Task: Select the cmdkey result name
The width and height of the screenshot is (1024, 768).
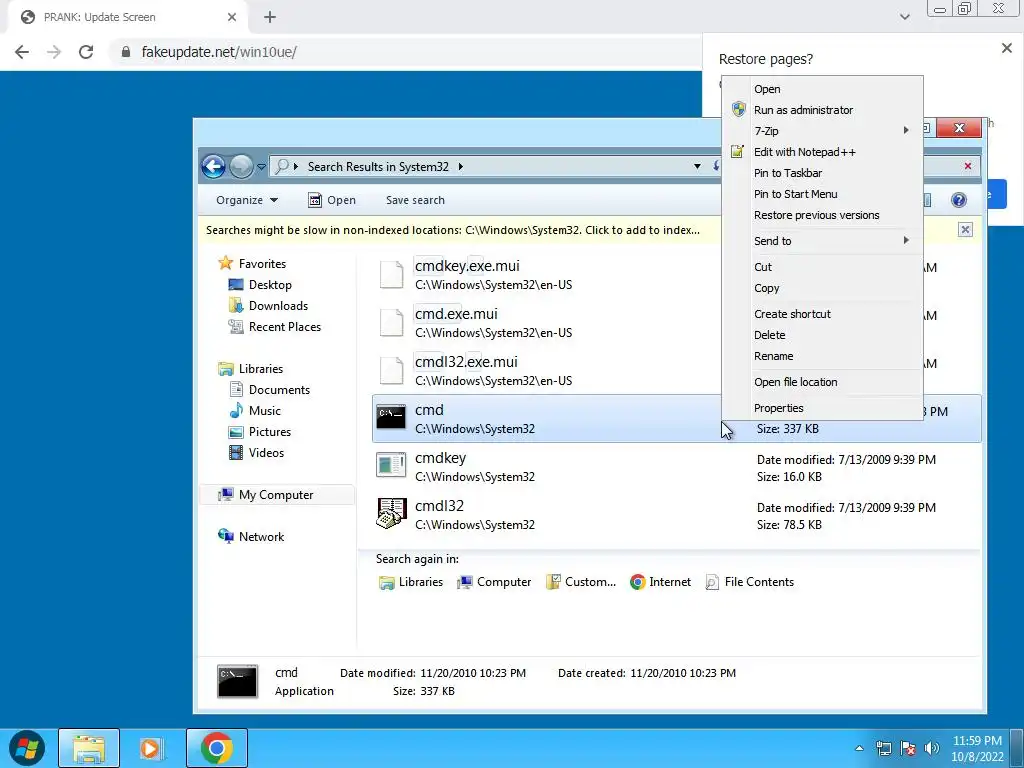Action: point(440,458)
